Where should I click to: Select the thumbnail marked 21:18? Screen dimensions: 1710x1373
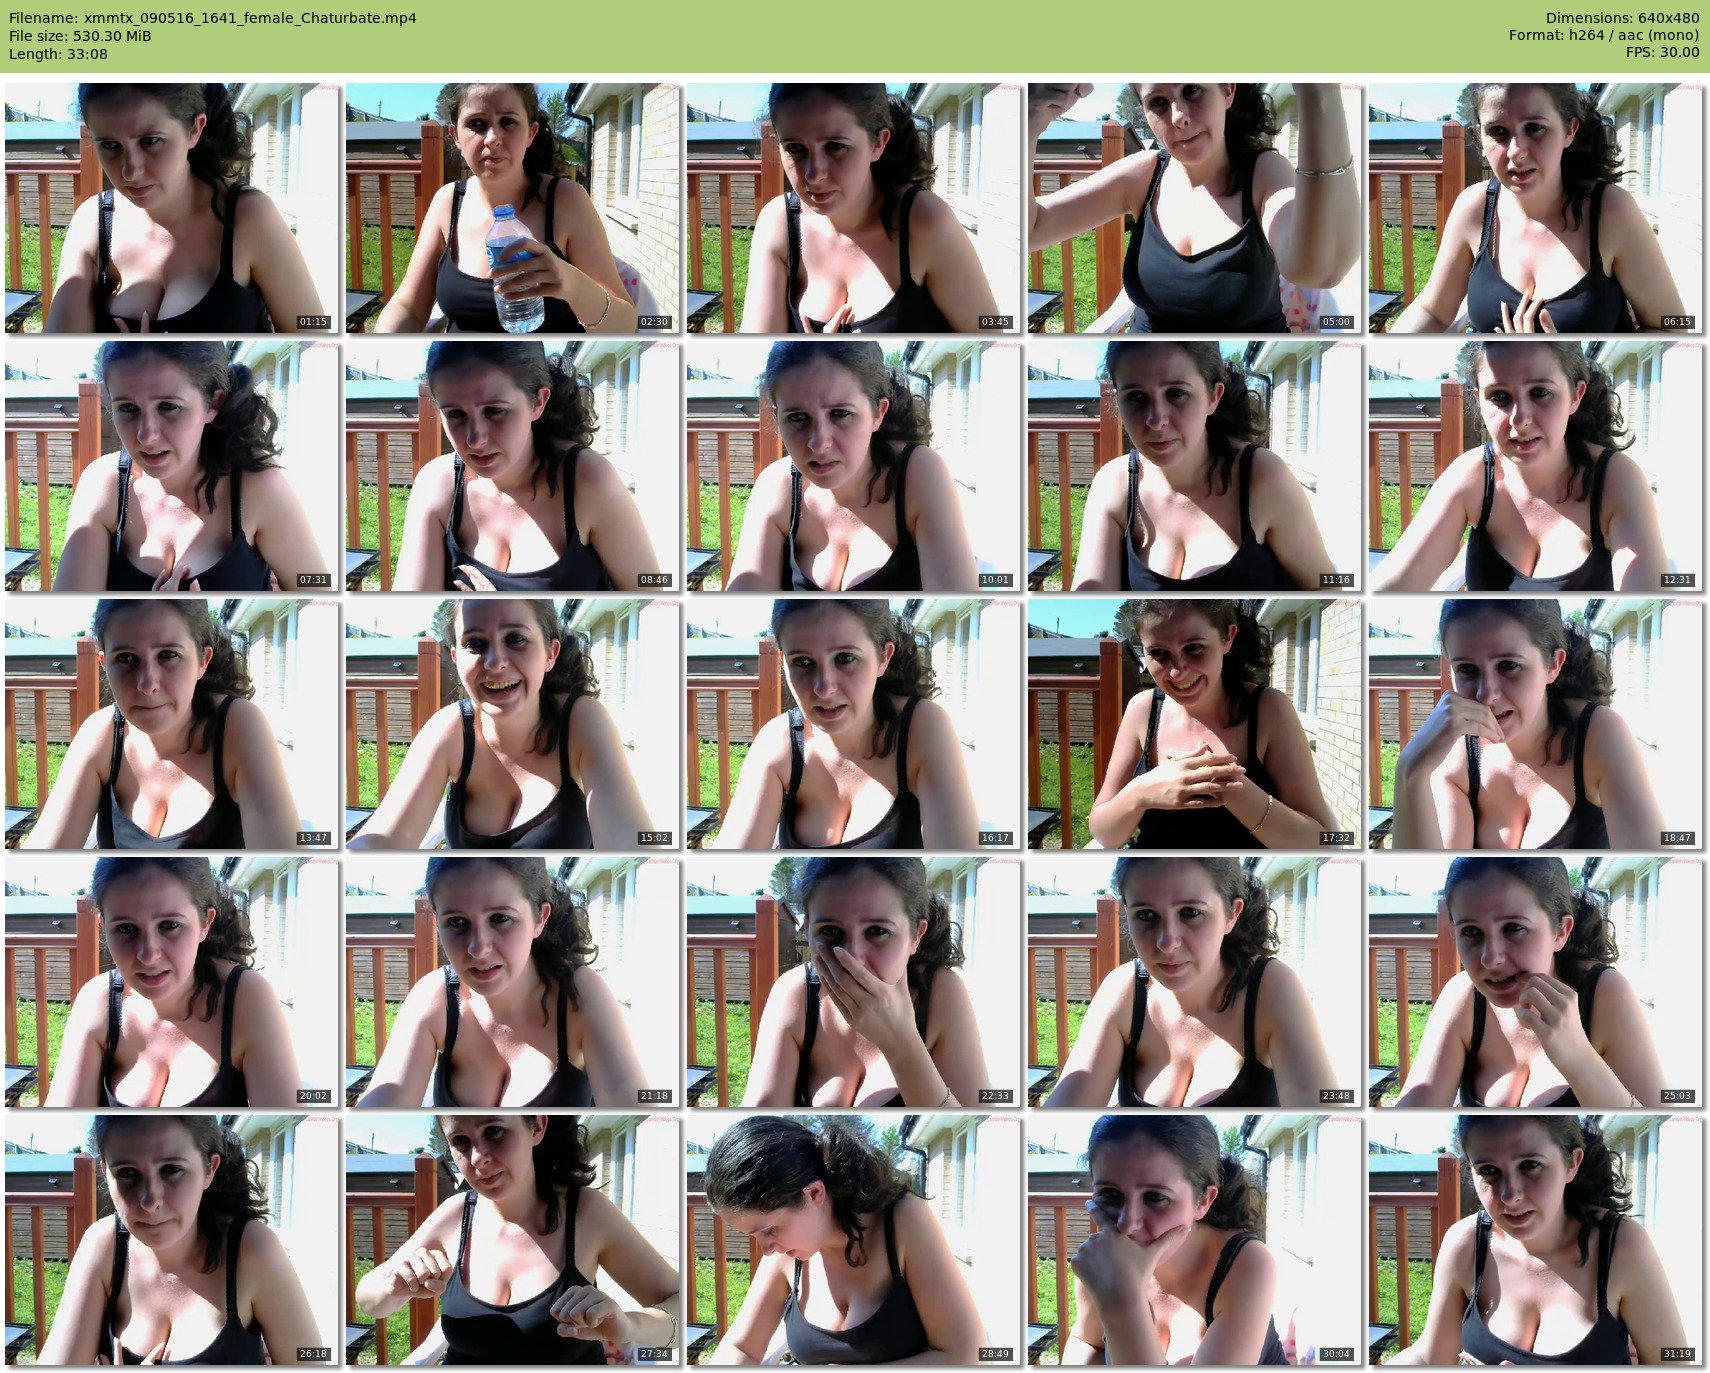coord(513,982)
